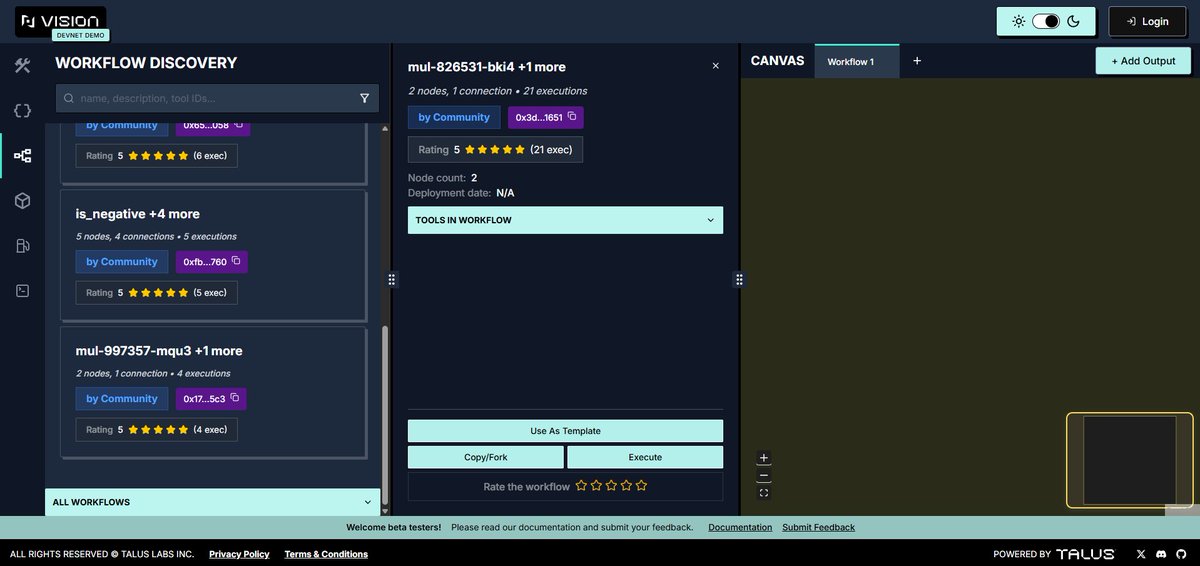Rate the workflow three stars

tap(611, 486)
